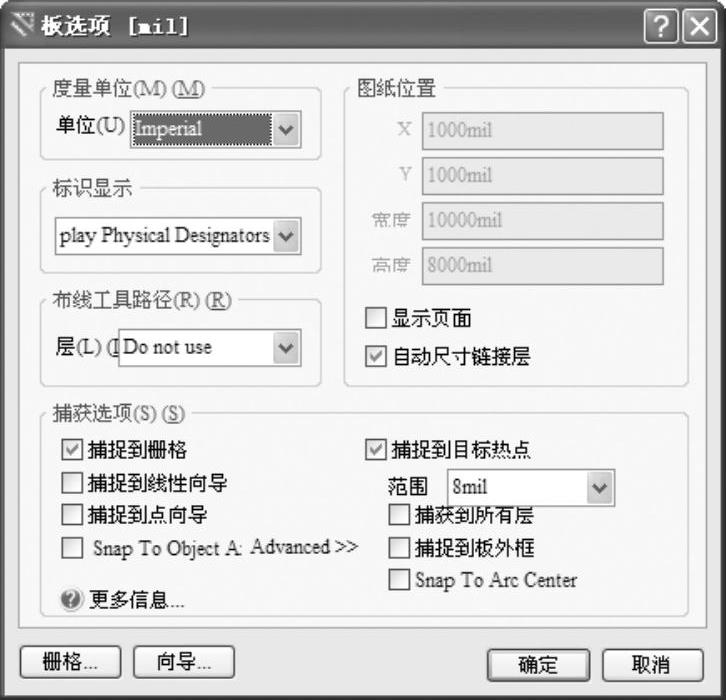Click the 向导... button

tap(184, 662)
